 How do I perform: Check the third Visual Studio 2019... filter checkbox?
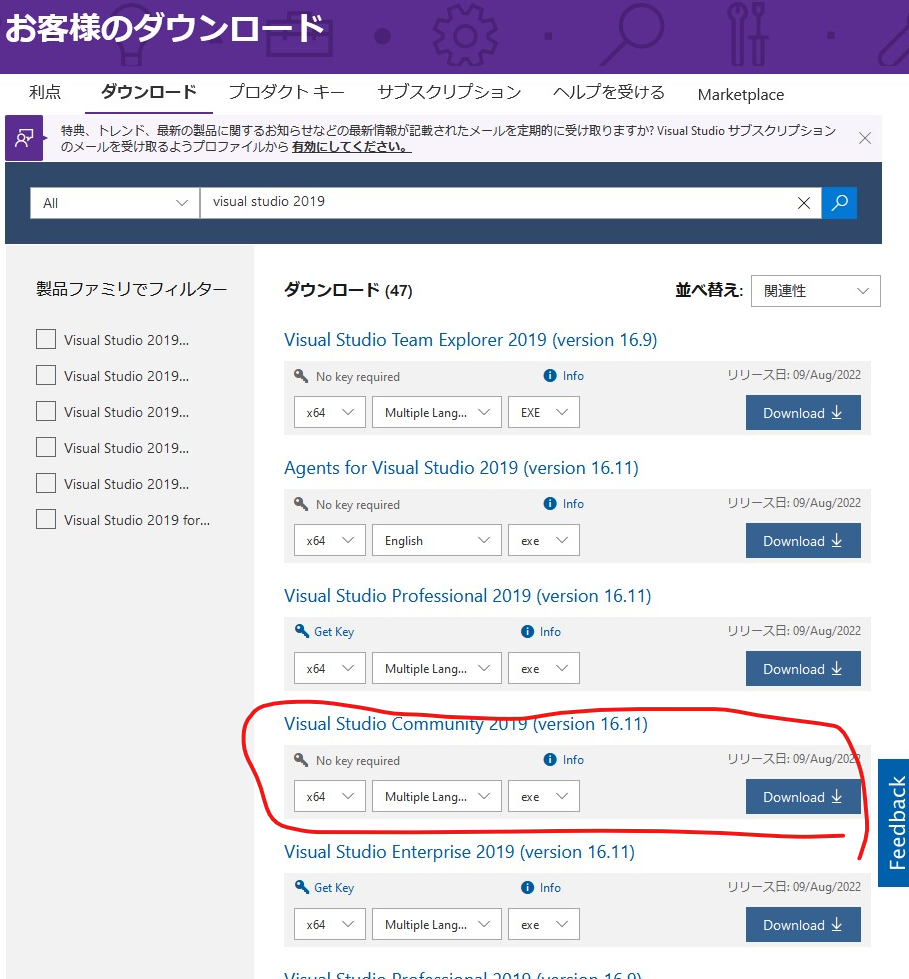click(46, 411)
